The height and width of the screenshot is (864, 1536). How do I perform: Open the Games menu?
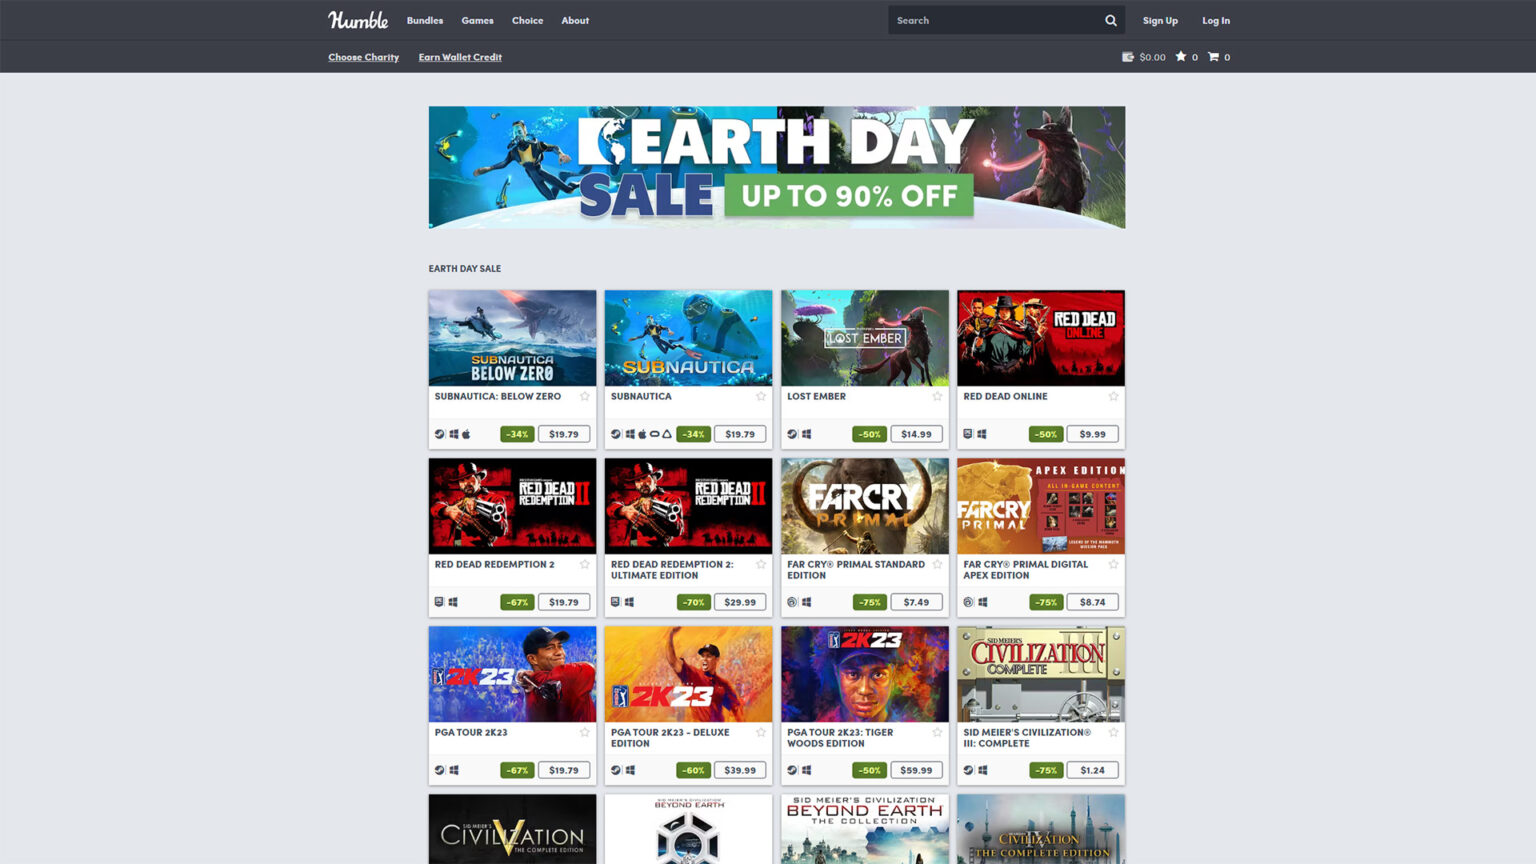tap(477, 20)
